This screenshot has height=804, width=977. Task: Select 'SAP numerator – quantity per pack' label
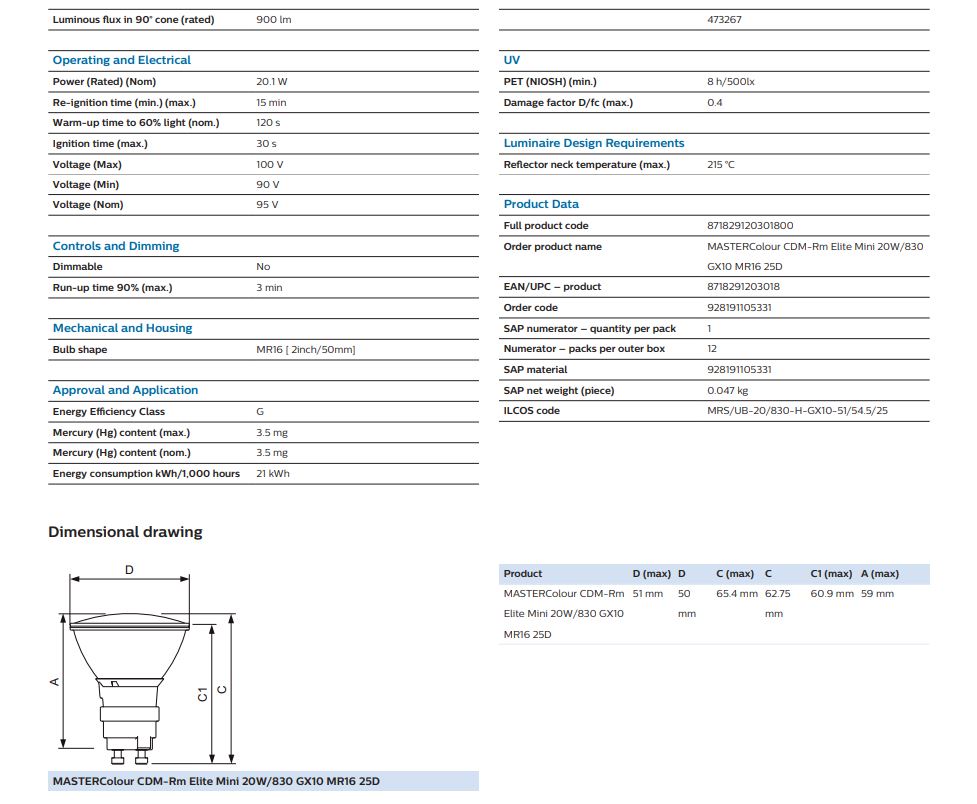590,328
